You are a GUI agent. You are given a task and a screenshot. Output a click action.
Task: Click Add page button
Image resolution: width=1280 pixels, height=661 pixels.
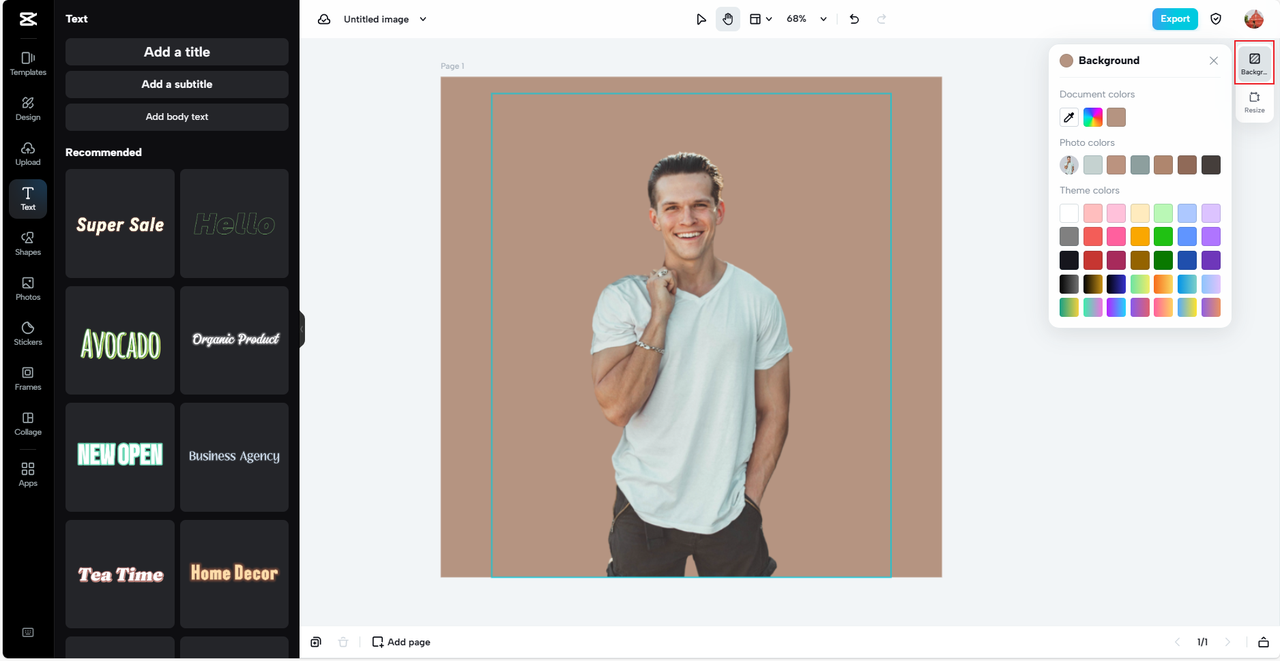coord(401,642)
